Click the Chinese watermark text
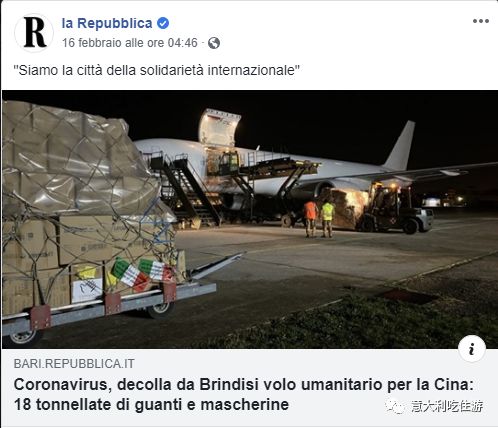Image resolution: width=498 pixels, height=428 pixels. [447, 406]
